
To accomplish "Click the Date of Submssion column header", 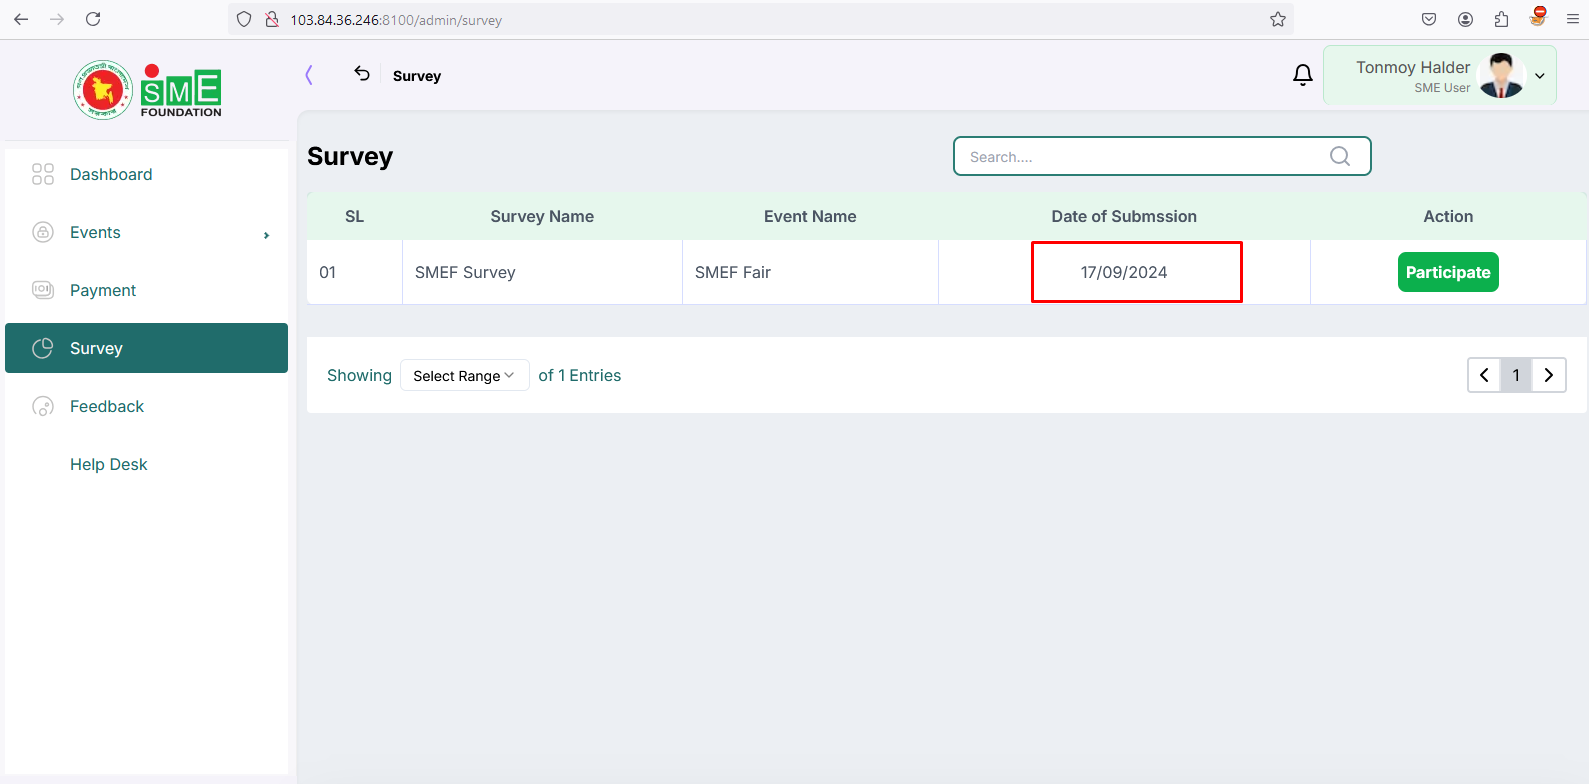I will [x=1124, y=216].
